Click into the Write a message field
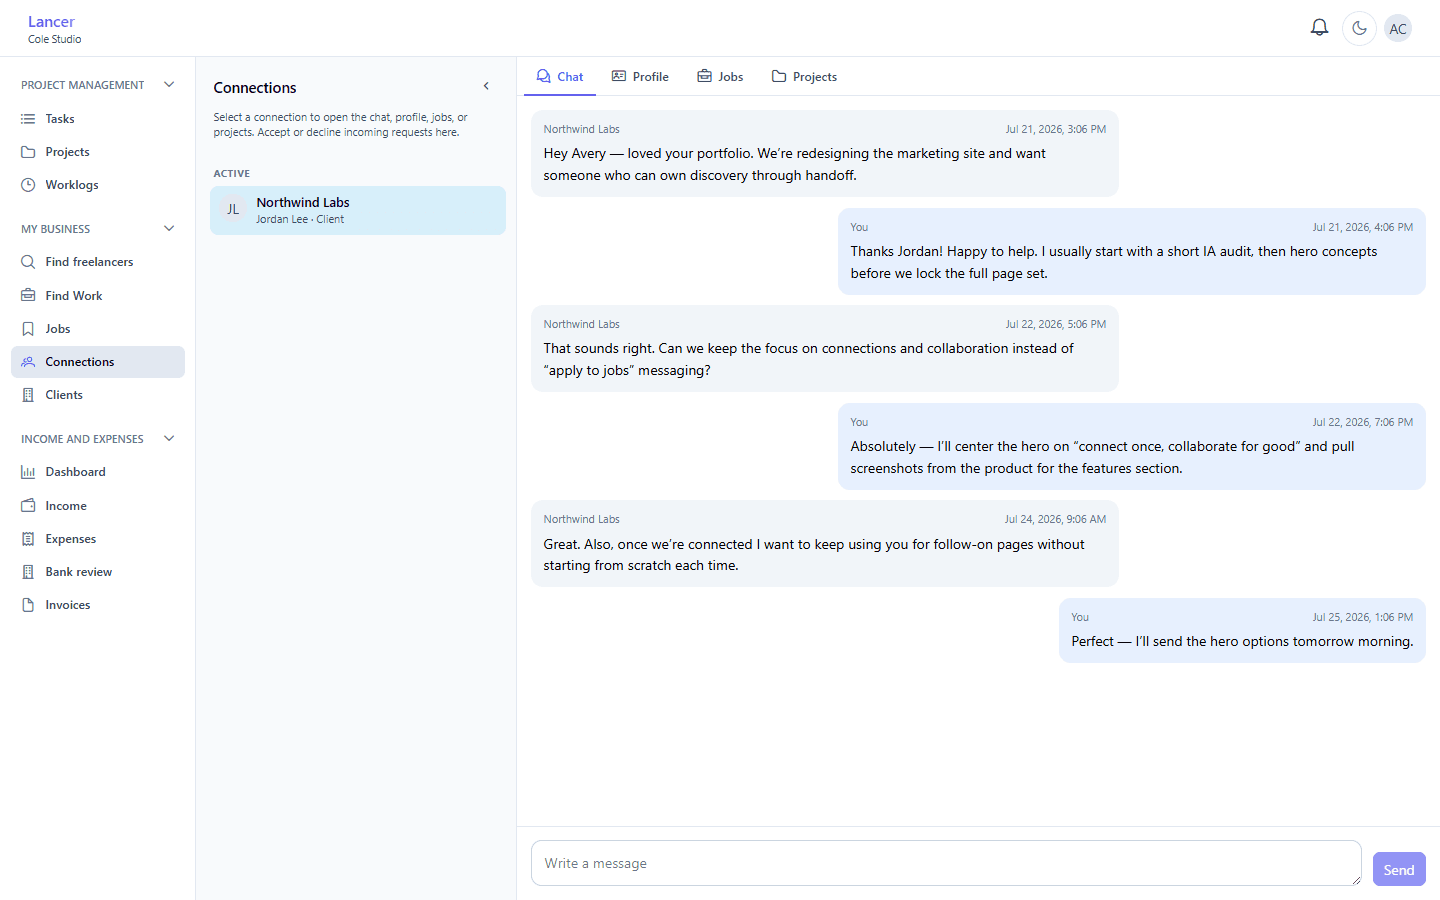 (x=946, y=863)
